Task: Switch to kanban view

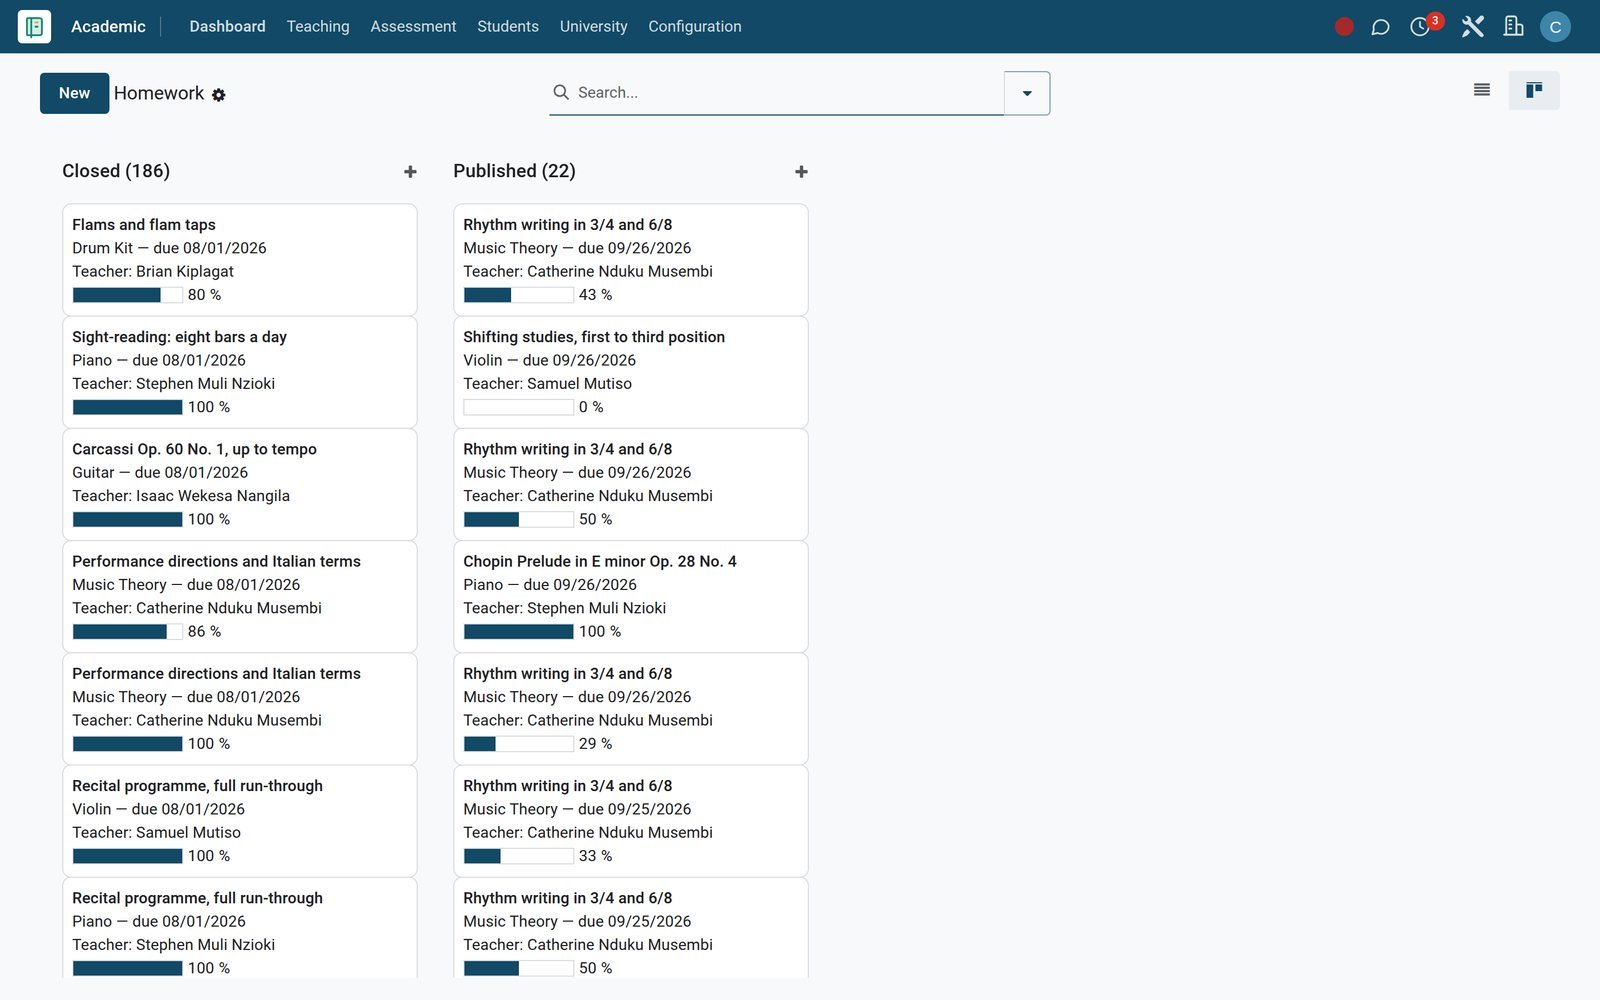Action: (x=1534, y=91)
